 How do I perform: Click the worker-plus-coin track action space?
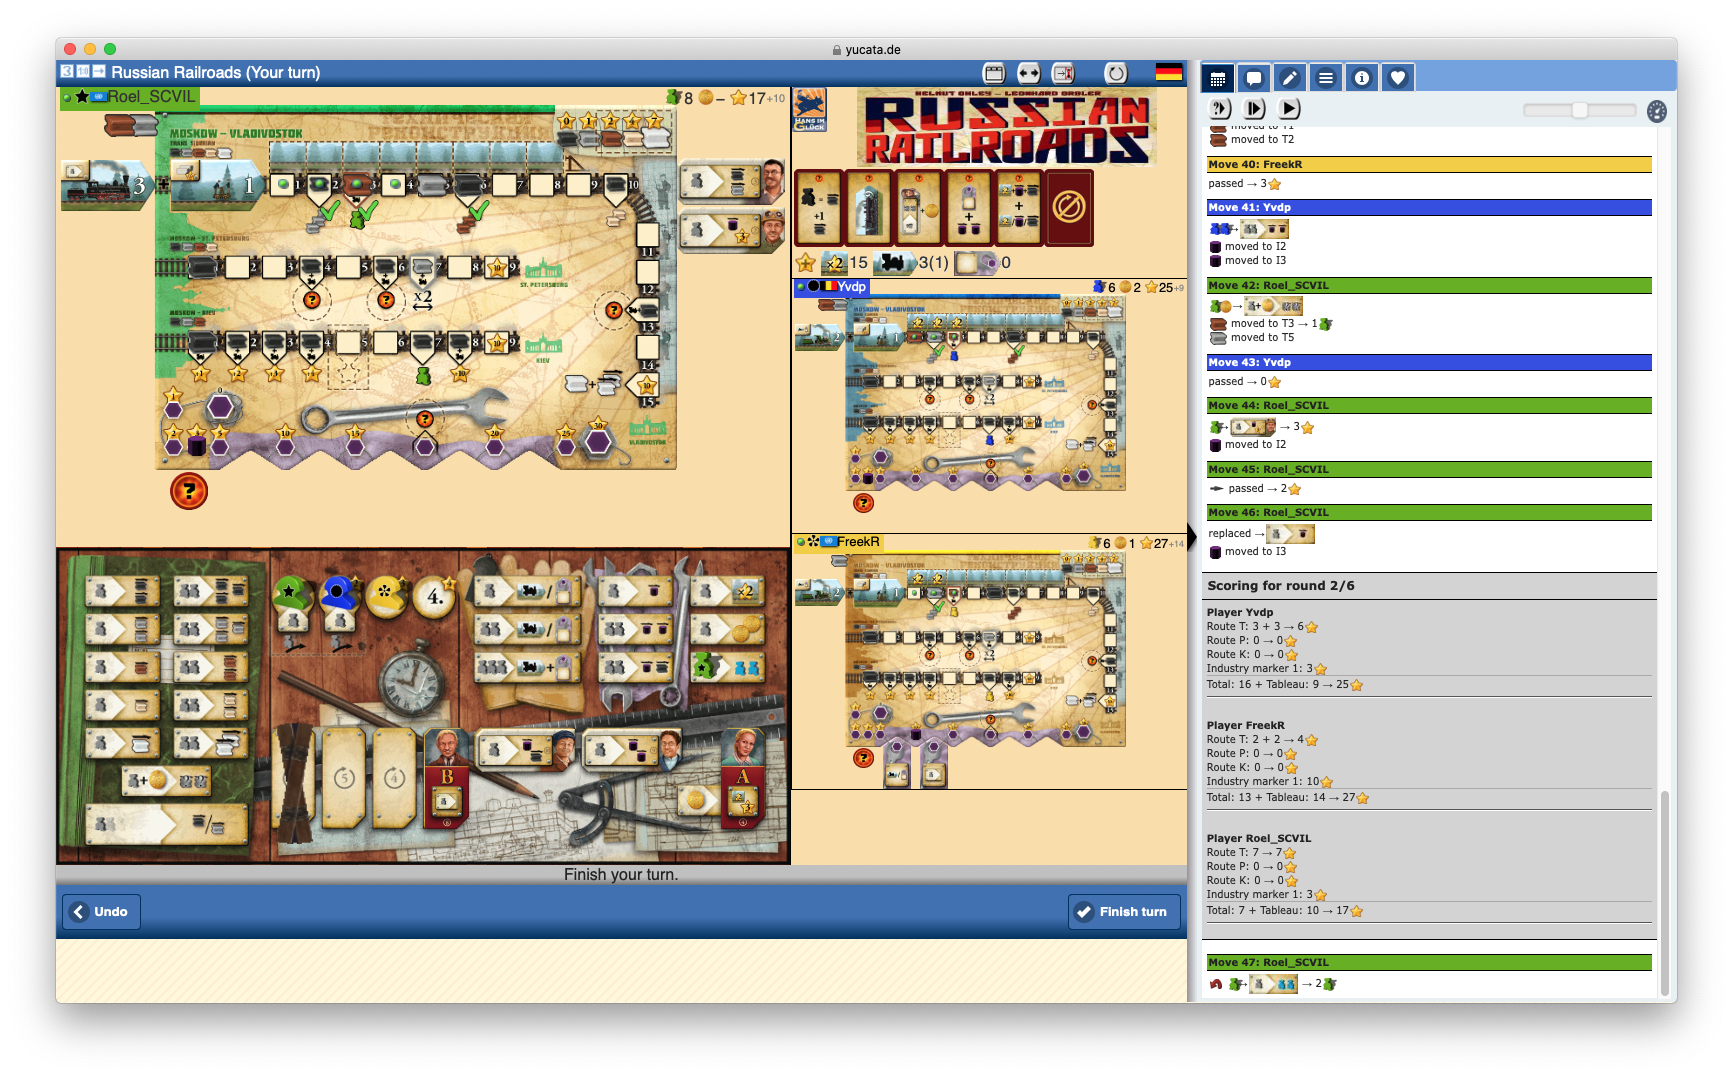(166, 780)
